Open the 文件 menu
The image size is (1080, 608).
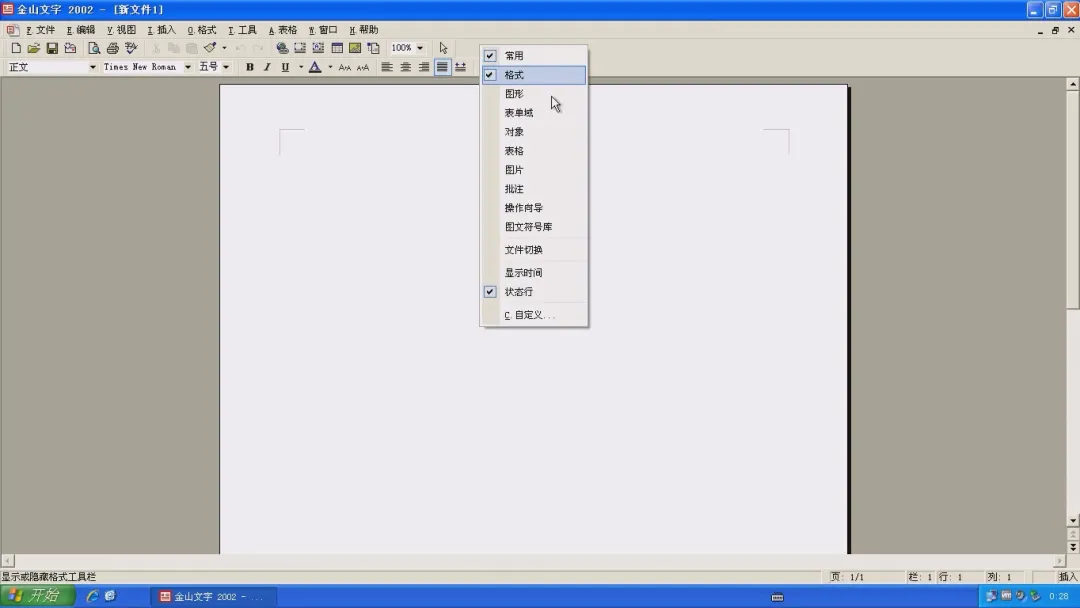41,30
